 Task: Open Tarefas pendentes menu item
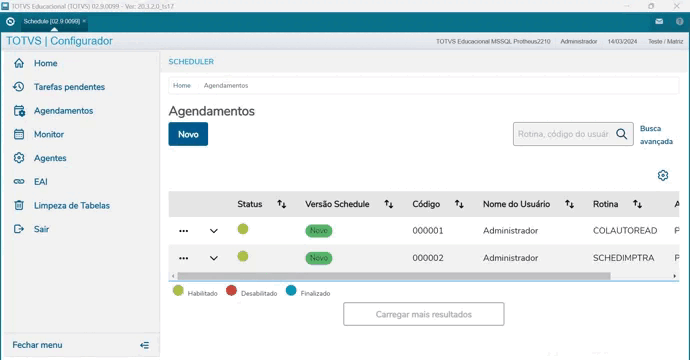pos(70,87)
